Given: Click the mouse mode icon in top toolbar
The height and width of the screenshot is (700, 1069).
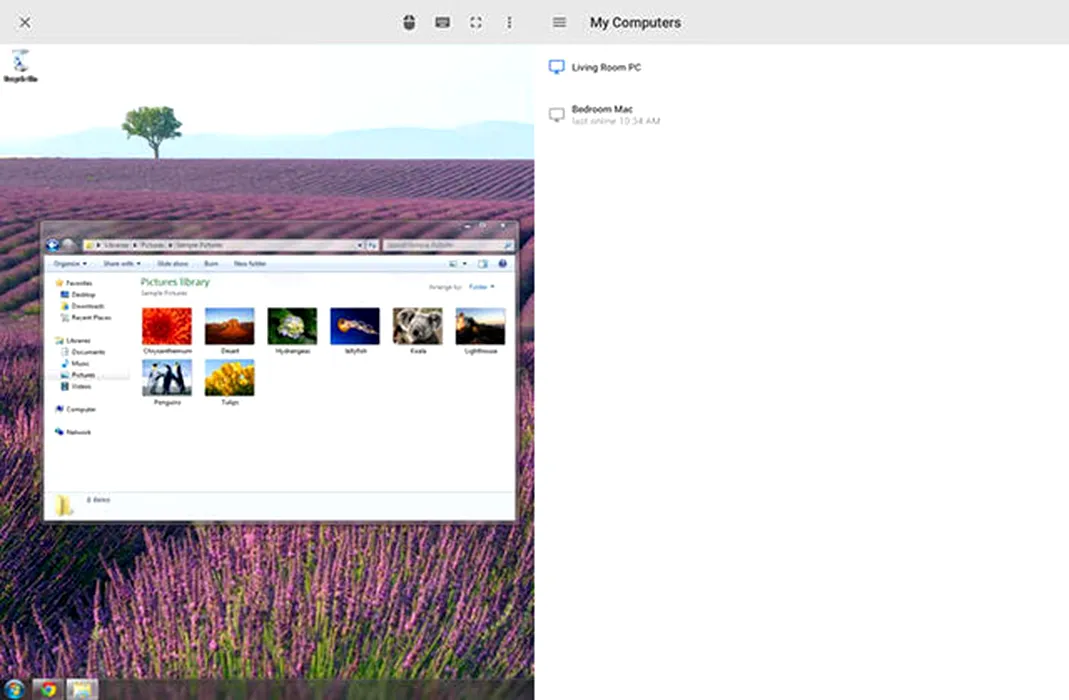Looking at the screenshot, I should click(x=409, y=22).
